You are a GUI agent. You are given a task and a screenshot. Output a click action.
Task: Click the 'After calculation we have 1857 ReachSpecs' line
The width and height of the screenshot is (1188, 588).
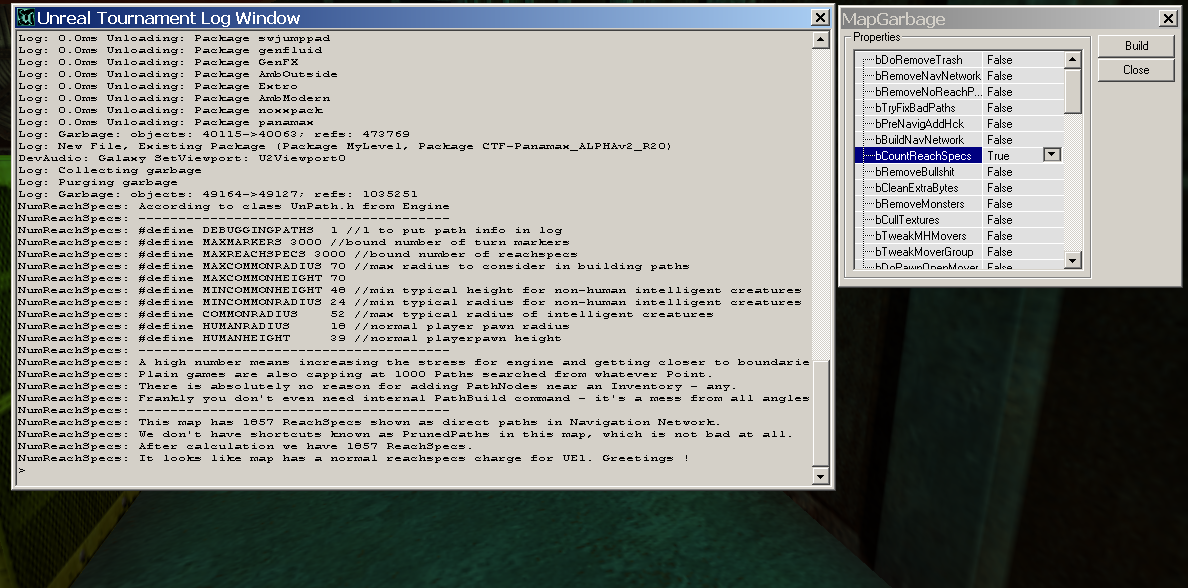coord(245,446)
